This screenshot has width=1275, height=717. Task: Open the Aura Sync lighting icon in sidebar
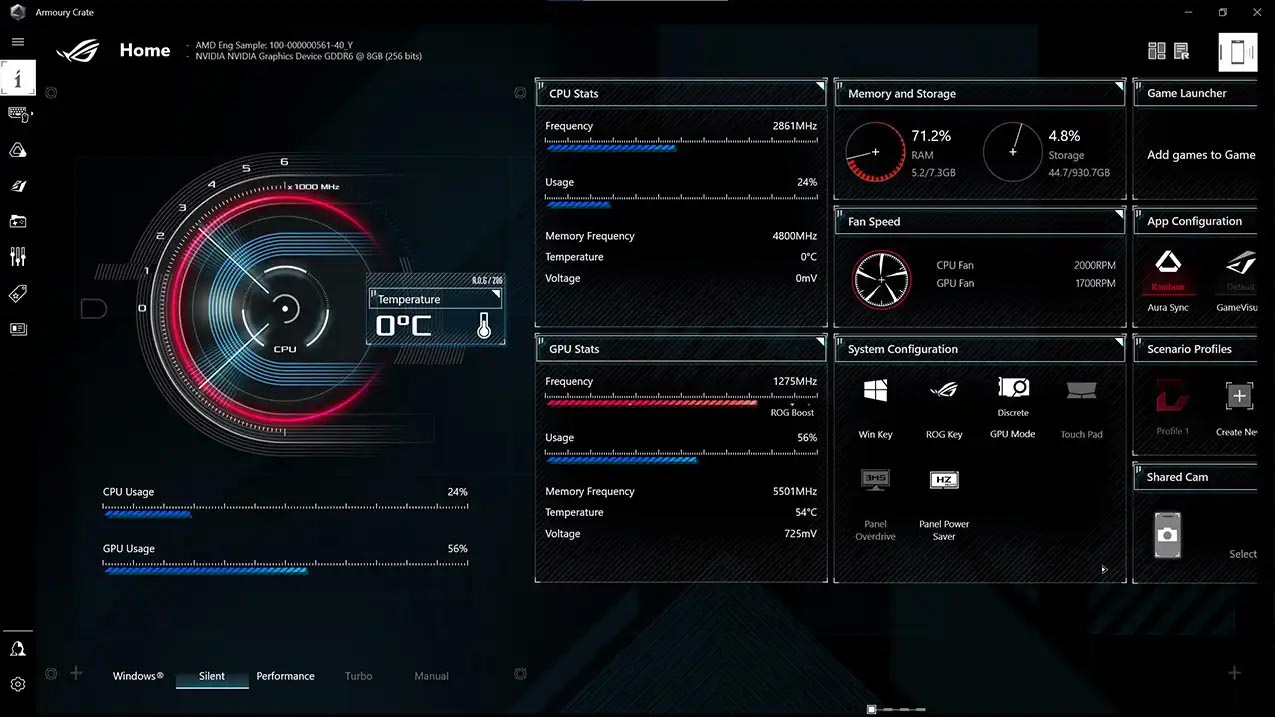pos(20,150)
